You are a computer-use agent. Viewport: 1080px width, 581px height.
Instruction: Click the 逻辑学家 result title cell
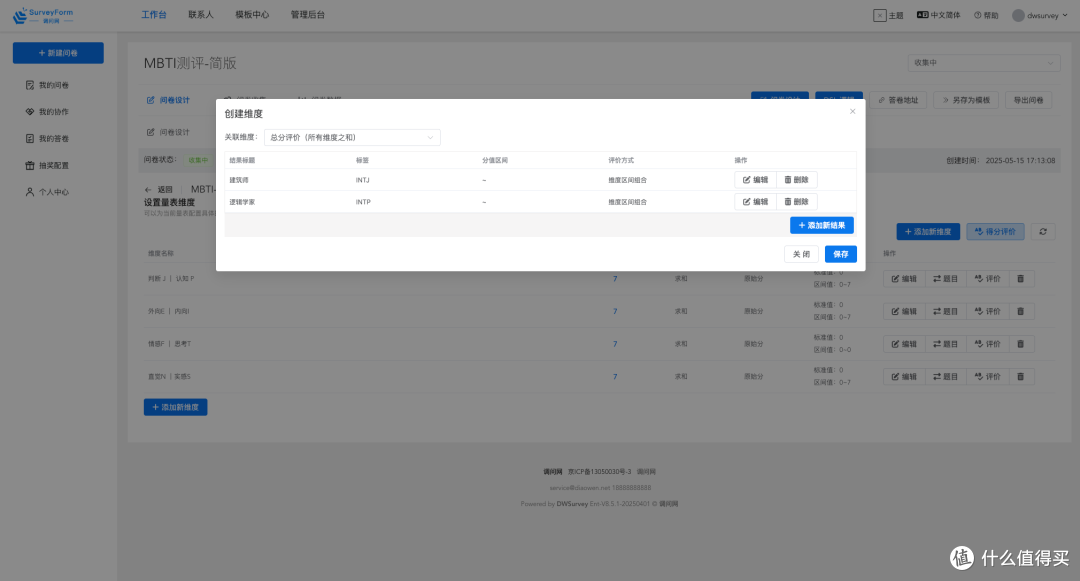pyautogui.click(x=242, y=202)
